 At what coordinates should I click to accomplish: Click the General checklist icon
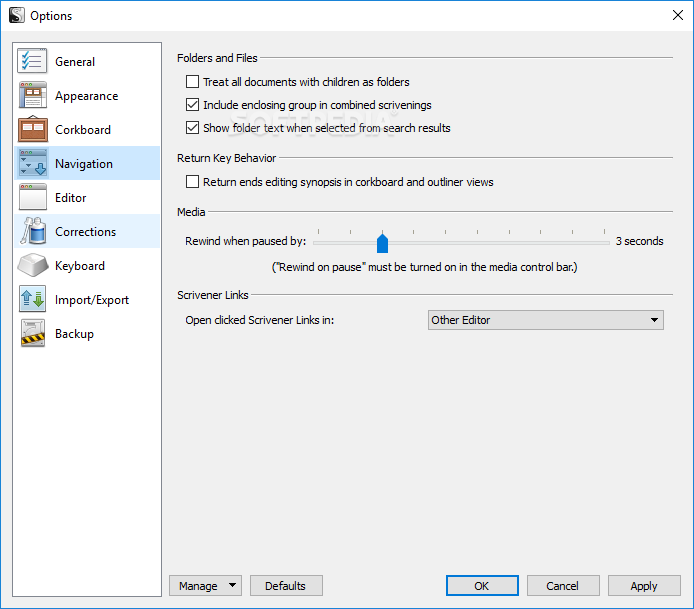click(32, 61)
